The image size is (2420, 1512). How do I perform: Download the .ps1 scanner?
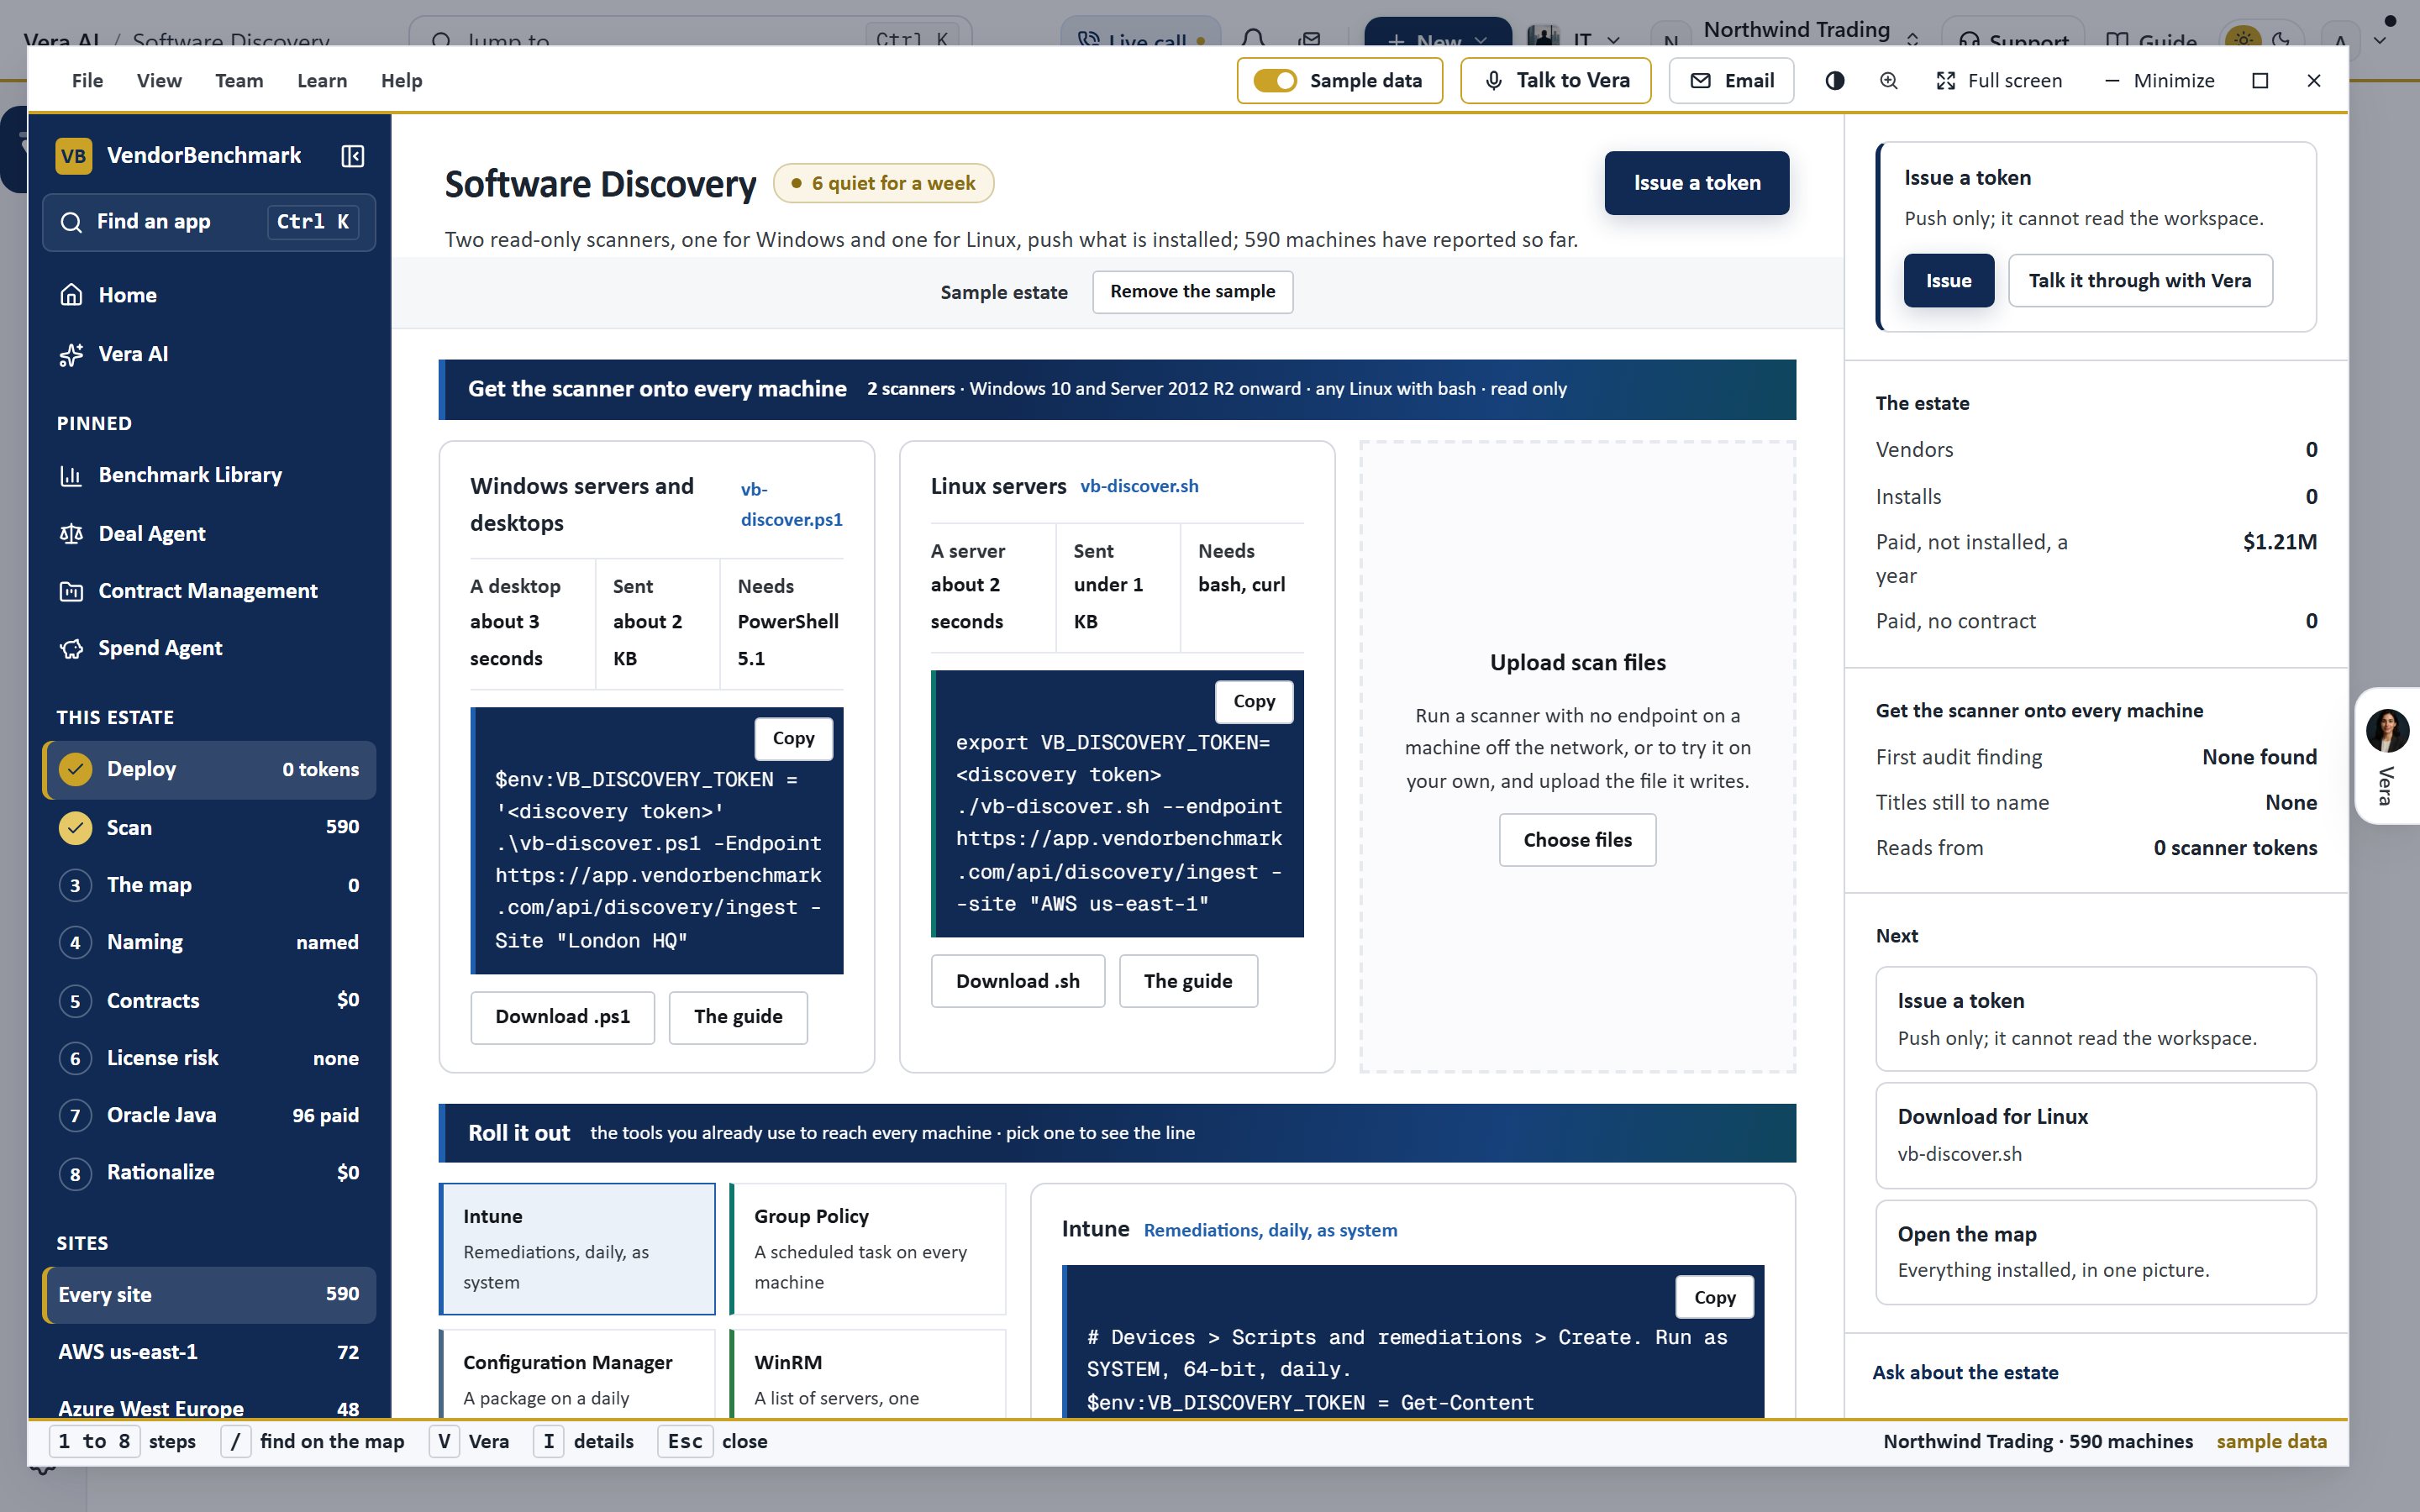[x=562, y=1017]
